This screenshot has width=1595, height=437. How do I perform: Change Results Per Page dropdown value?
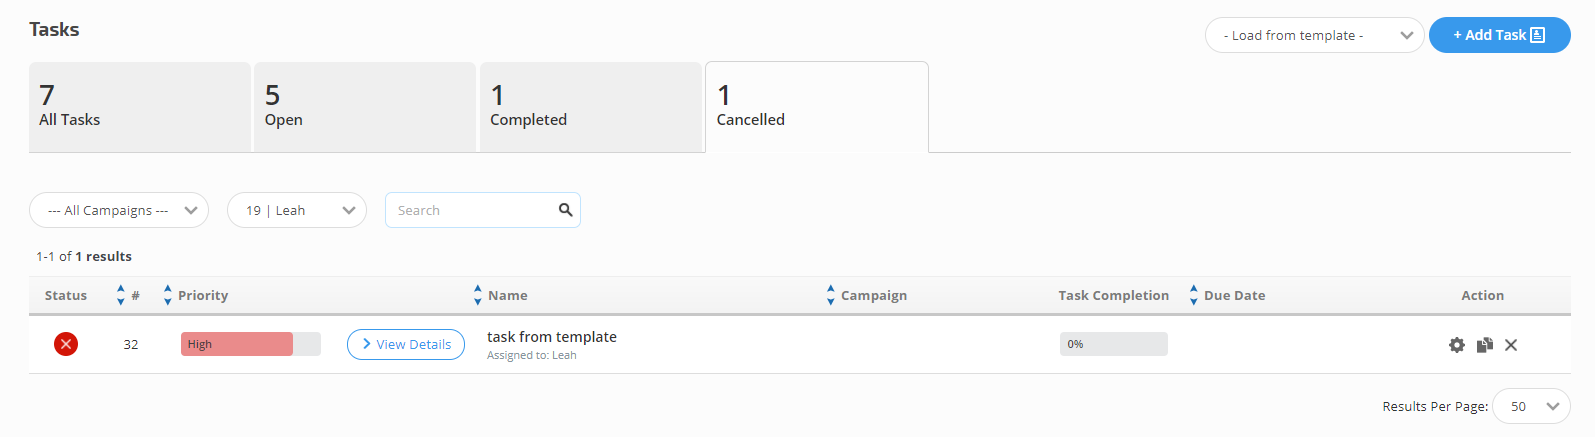(1531, 406)
